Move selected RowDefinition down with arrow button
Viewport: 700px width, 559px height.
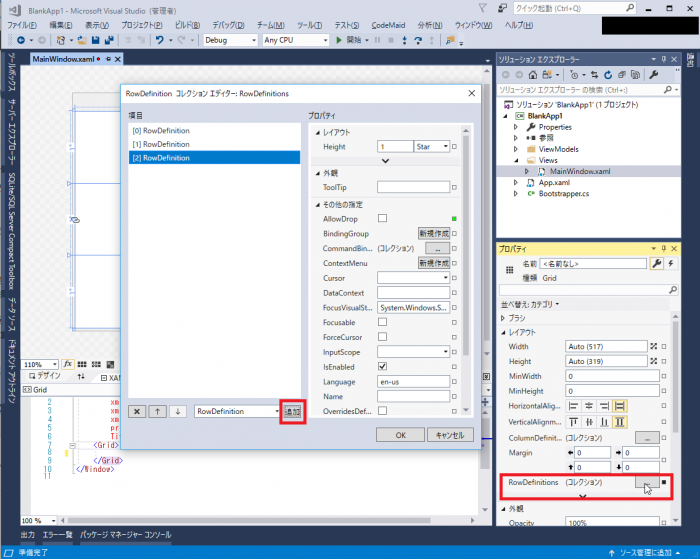(177, 411)
